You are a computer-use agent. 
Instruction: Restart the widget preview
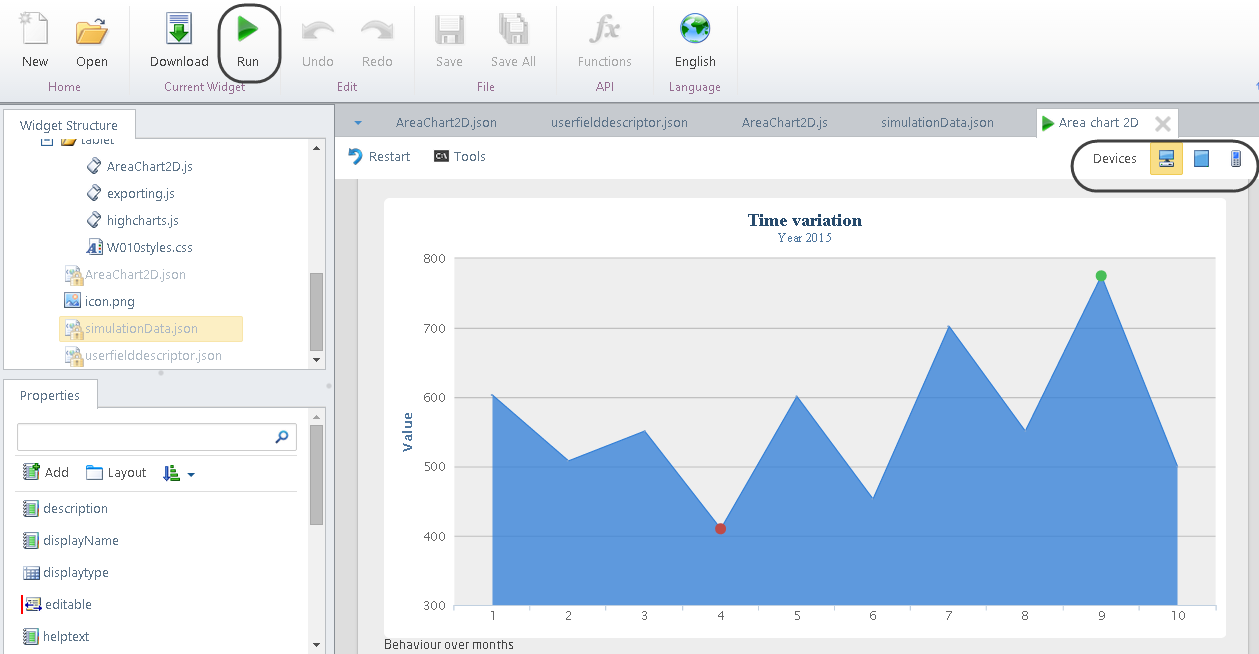coord(379,156)
